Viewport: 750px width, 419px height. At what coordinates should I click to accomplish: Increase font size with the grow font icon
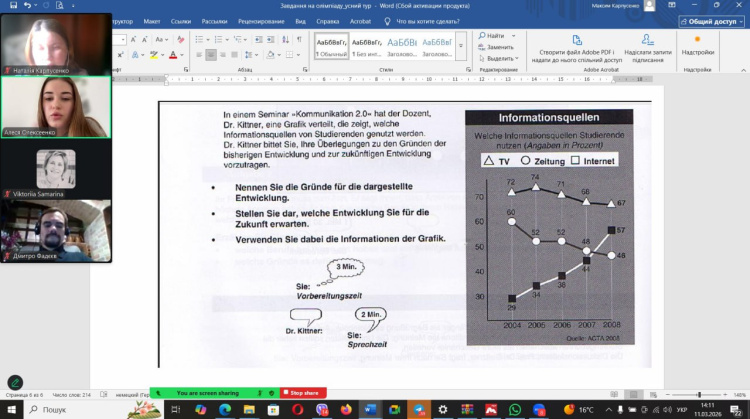tap(133, 39)
